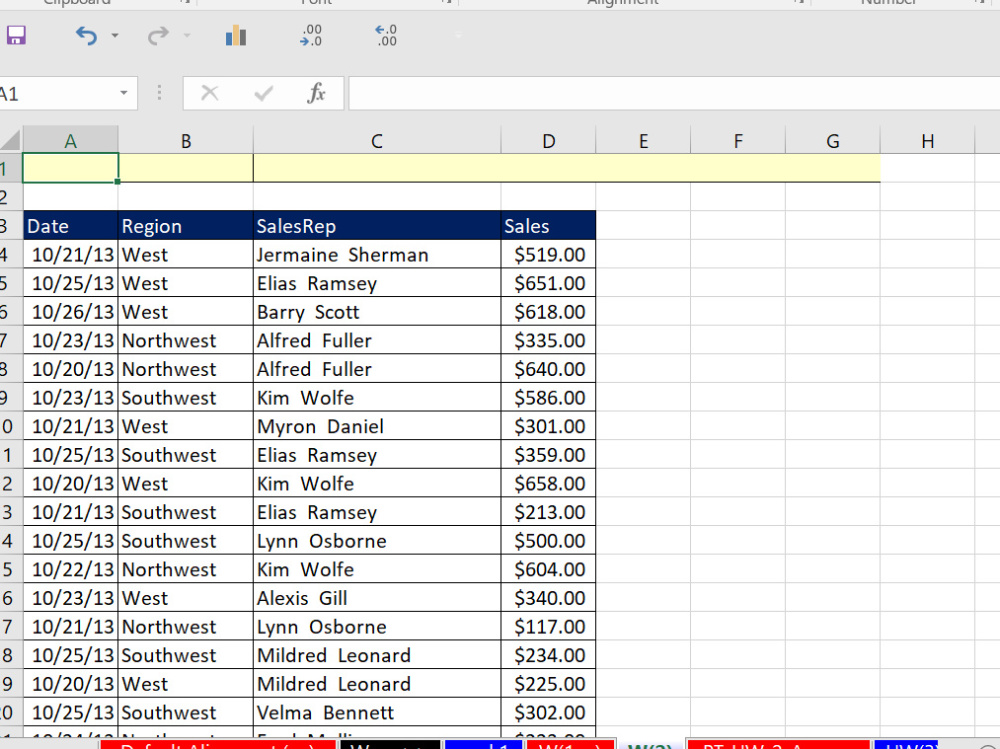Click the Date header cell
1000x749 pixels.
[x=71, y=225]
